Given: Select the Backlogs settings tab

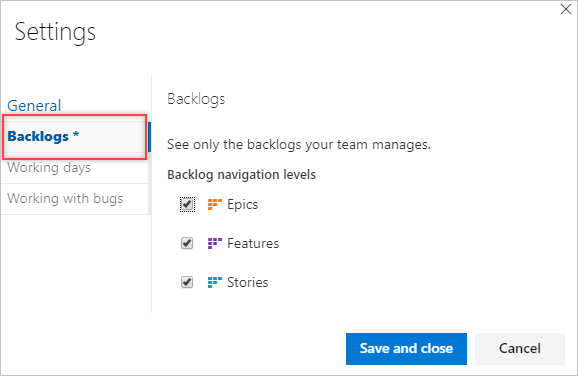Looking at the screenshot, I should click(75, 137).
